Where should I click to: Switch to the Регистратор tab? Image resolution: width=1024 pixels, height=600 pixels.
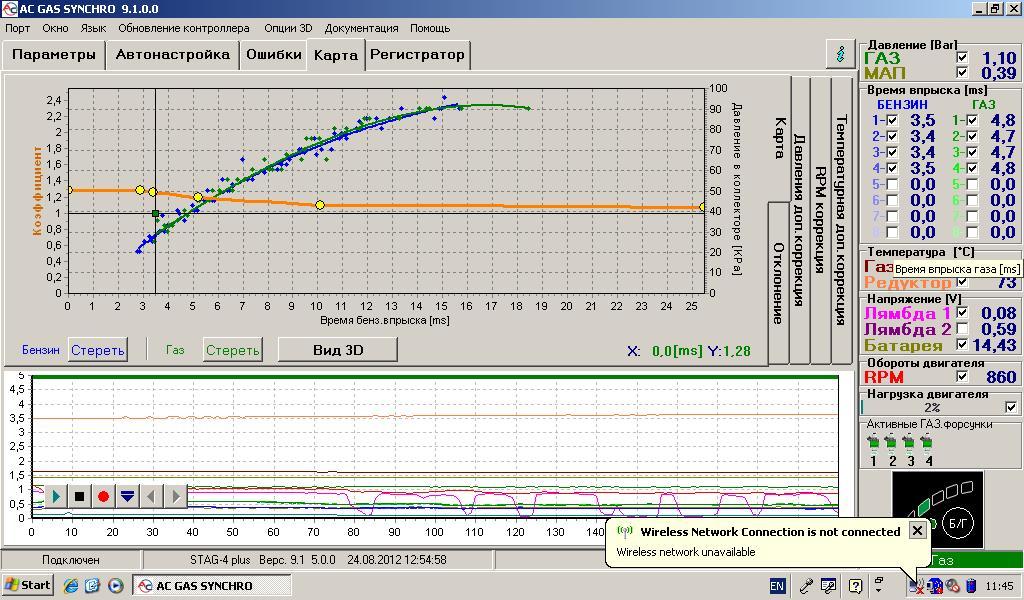(x=417, y=54)
